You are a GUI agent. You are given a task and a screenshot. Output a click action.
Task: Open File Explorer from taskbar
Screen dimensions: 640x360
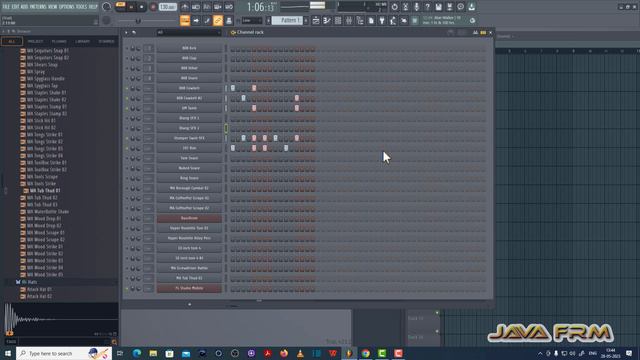point(153,353)
